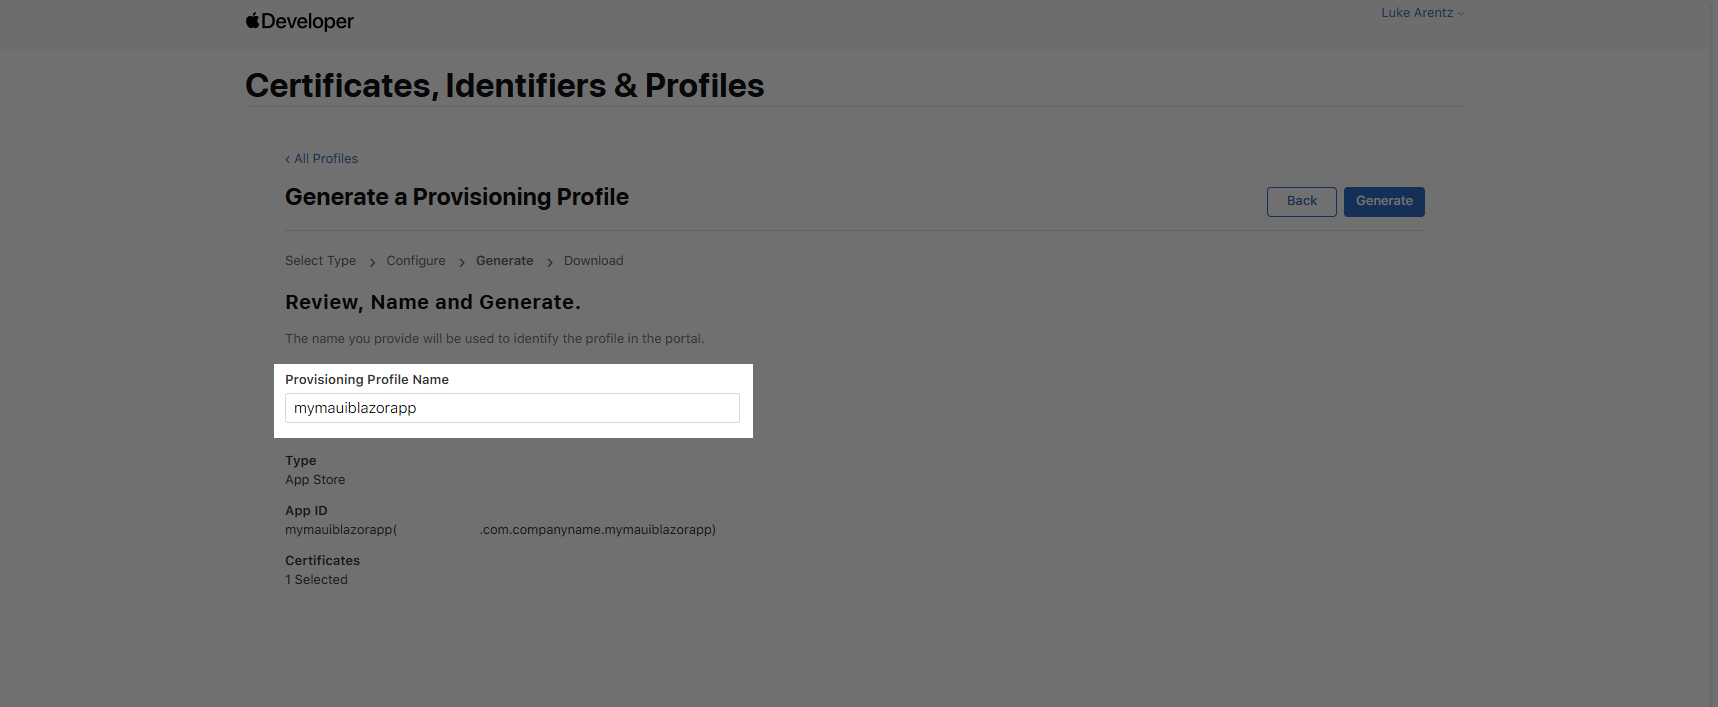1718x707 pixels.
Task: Select the Download breadcrumb step
Action: click(x=593, y=261)
